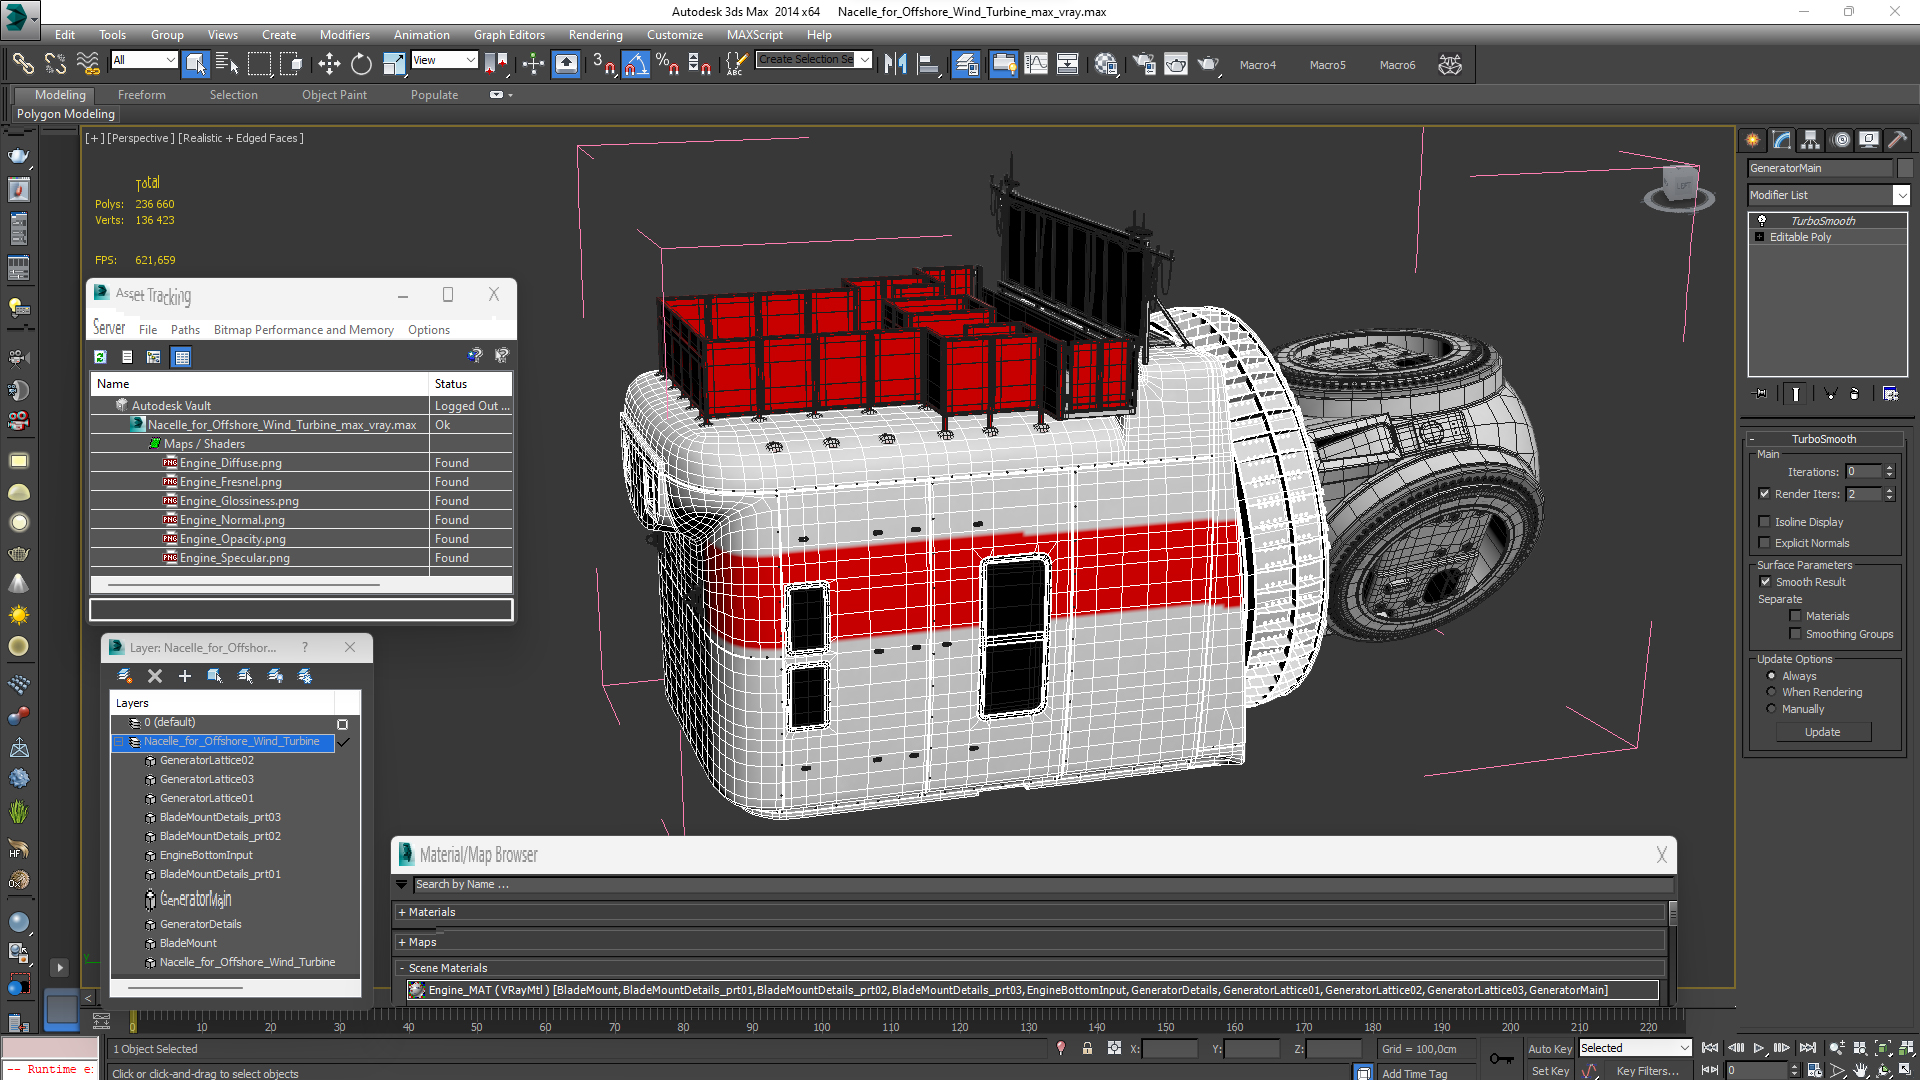Click the Mirror tool icon
Screen dimensions: 1920x1080
pos(895,65)
